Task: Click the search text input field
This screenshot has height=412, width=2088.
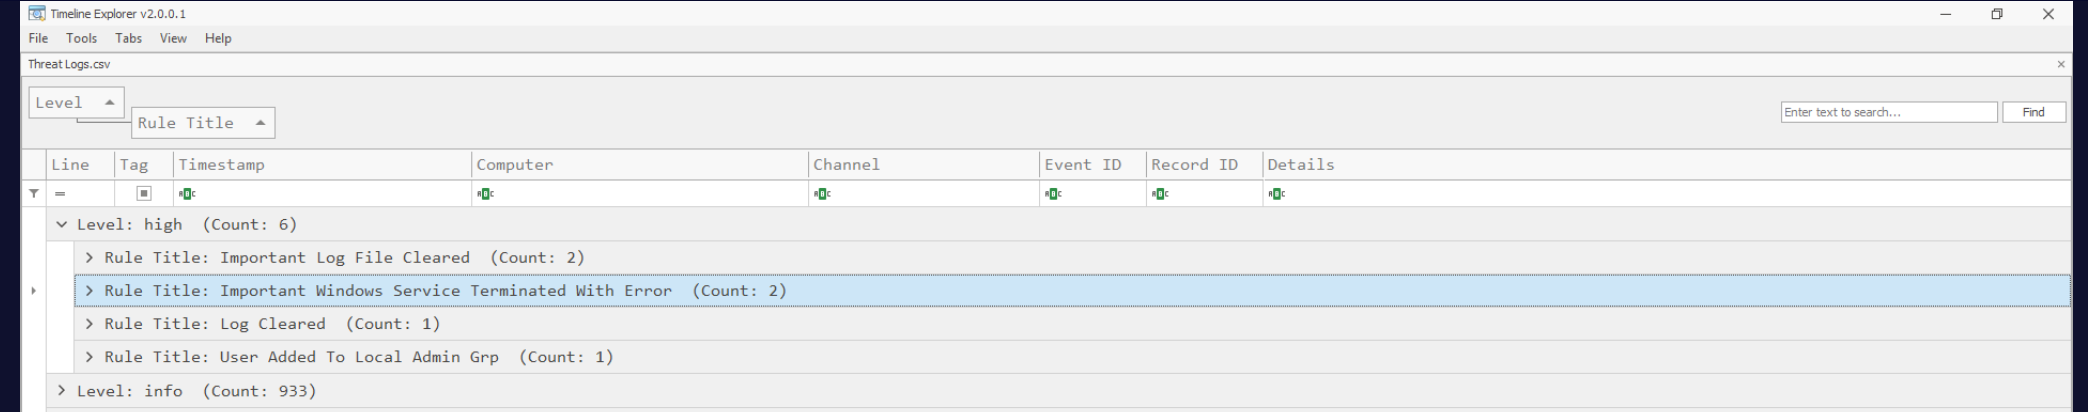Action: pos(1888,112)
